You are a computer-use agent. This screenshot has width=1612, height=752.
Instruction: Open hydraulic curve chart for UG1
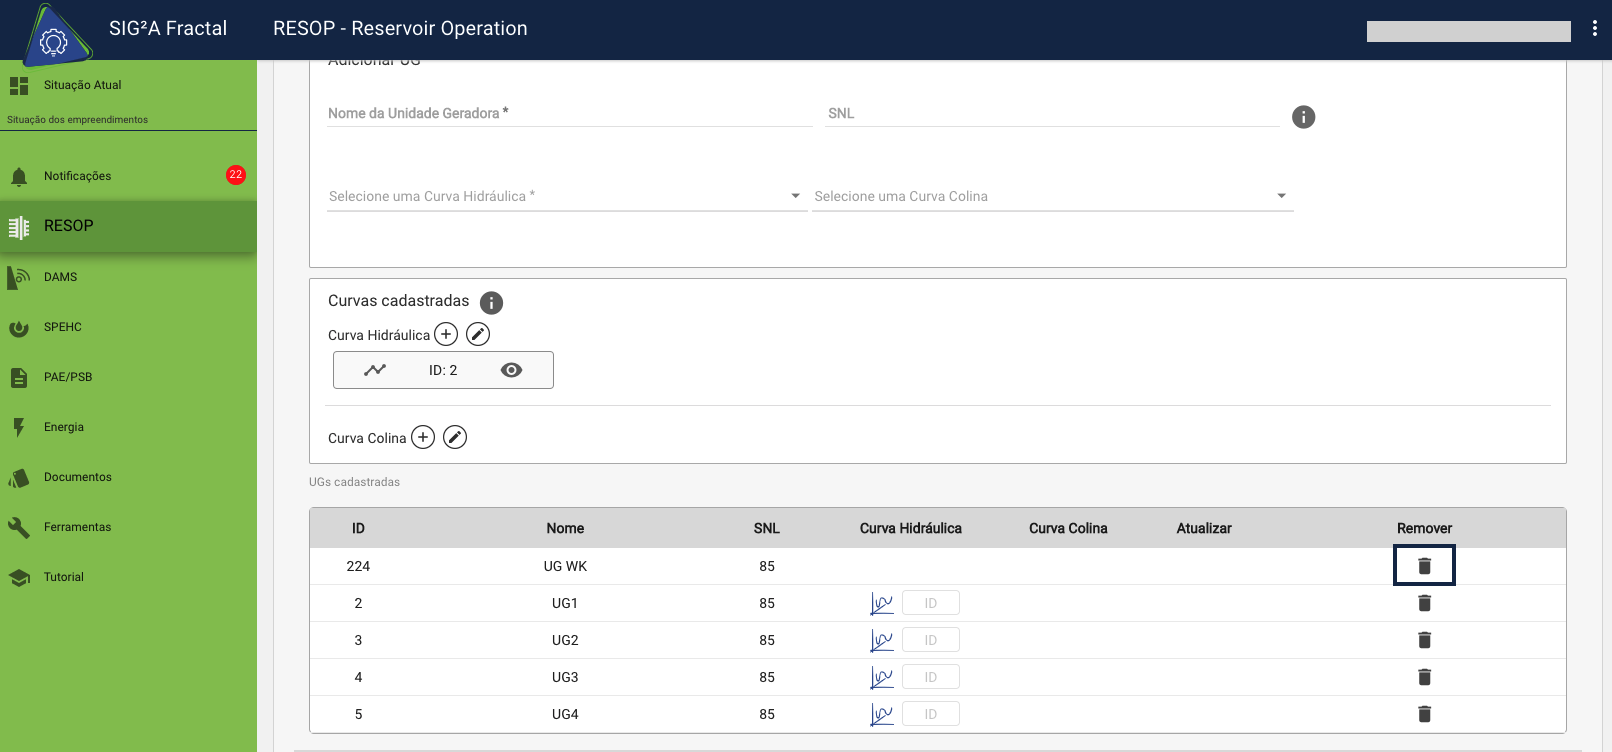pyautogui.click(x=881, y=603)
